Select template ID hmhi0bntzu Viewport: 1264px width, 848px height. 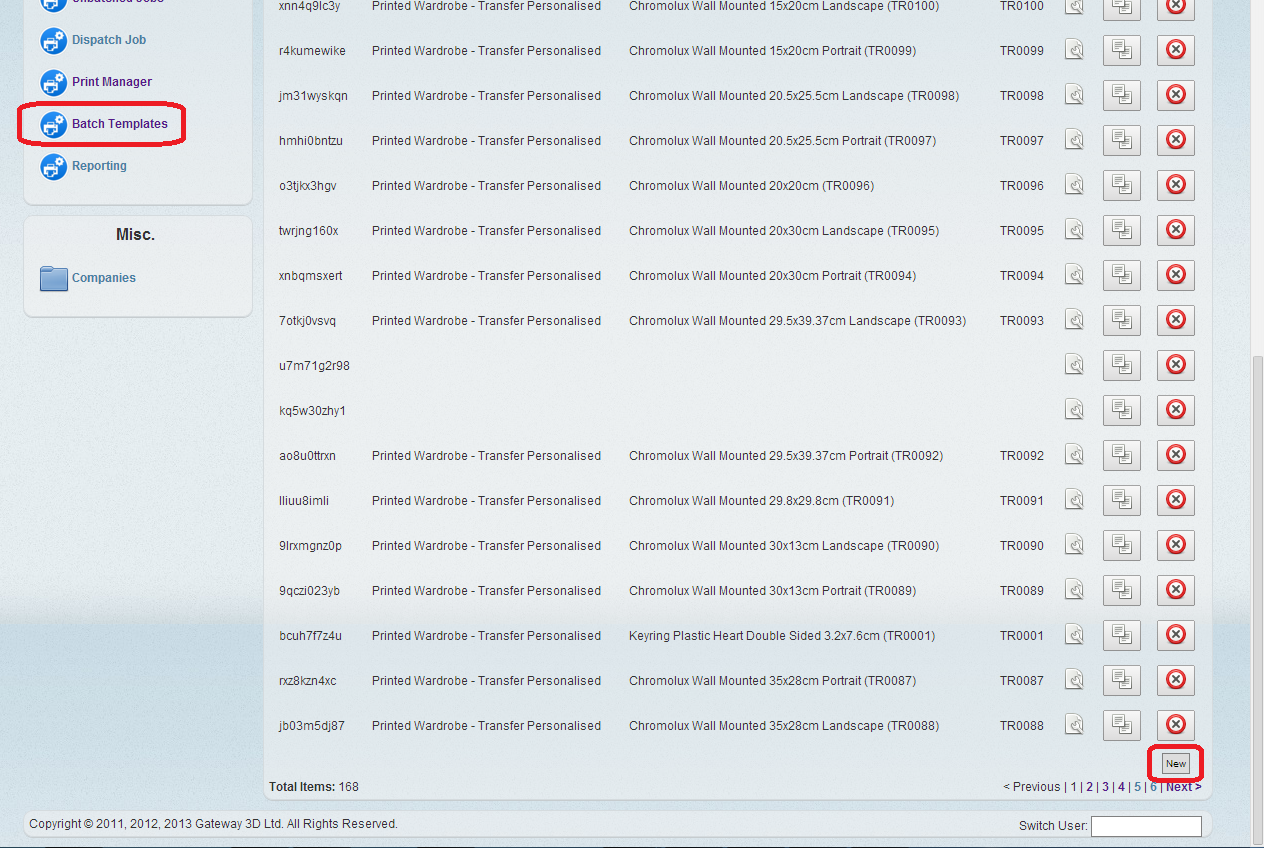(311, 140)
